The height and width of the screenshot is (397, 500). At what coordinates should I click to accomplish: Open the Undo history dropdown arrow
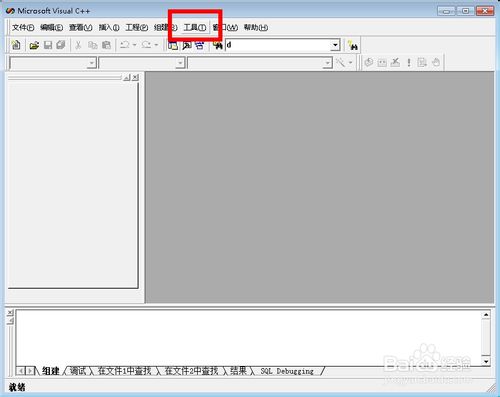click(134, 45)
